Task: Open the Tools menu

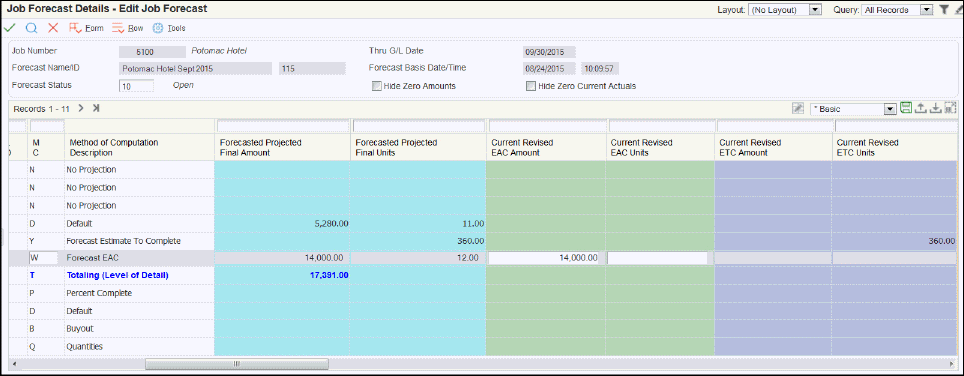Action: [168, 28]
